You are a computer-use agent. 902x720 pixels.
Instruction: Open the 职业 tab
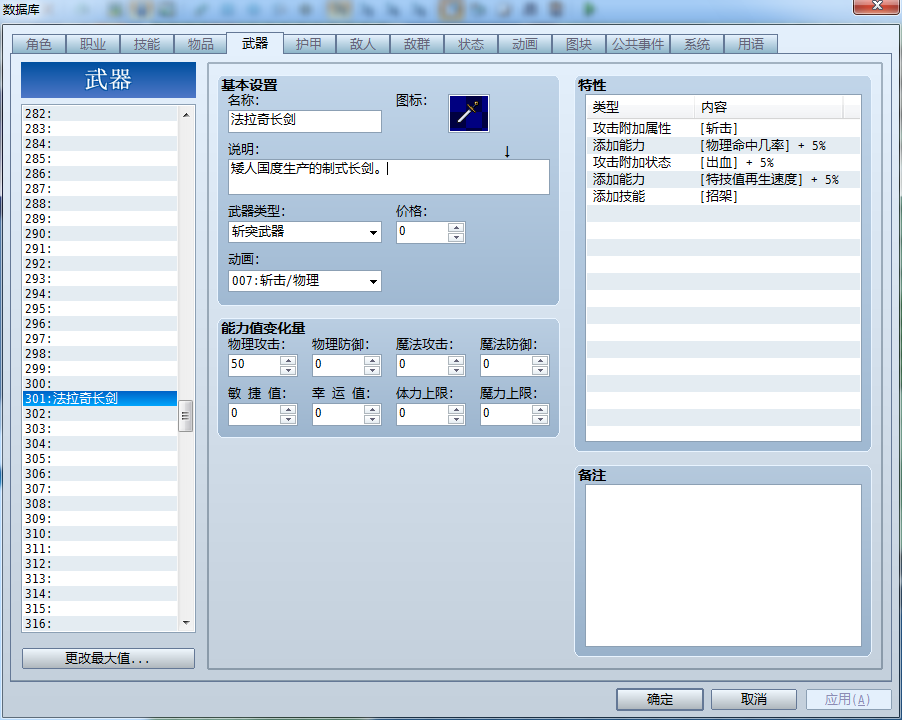93,44
